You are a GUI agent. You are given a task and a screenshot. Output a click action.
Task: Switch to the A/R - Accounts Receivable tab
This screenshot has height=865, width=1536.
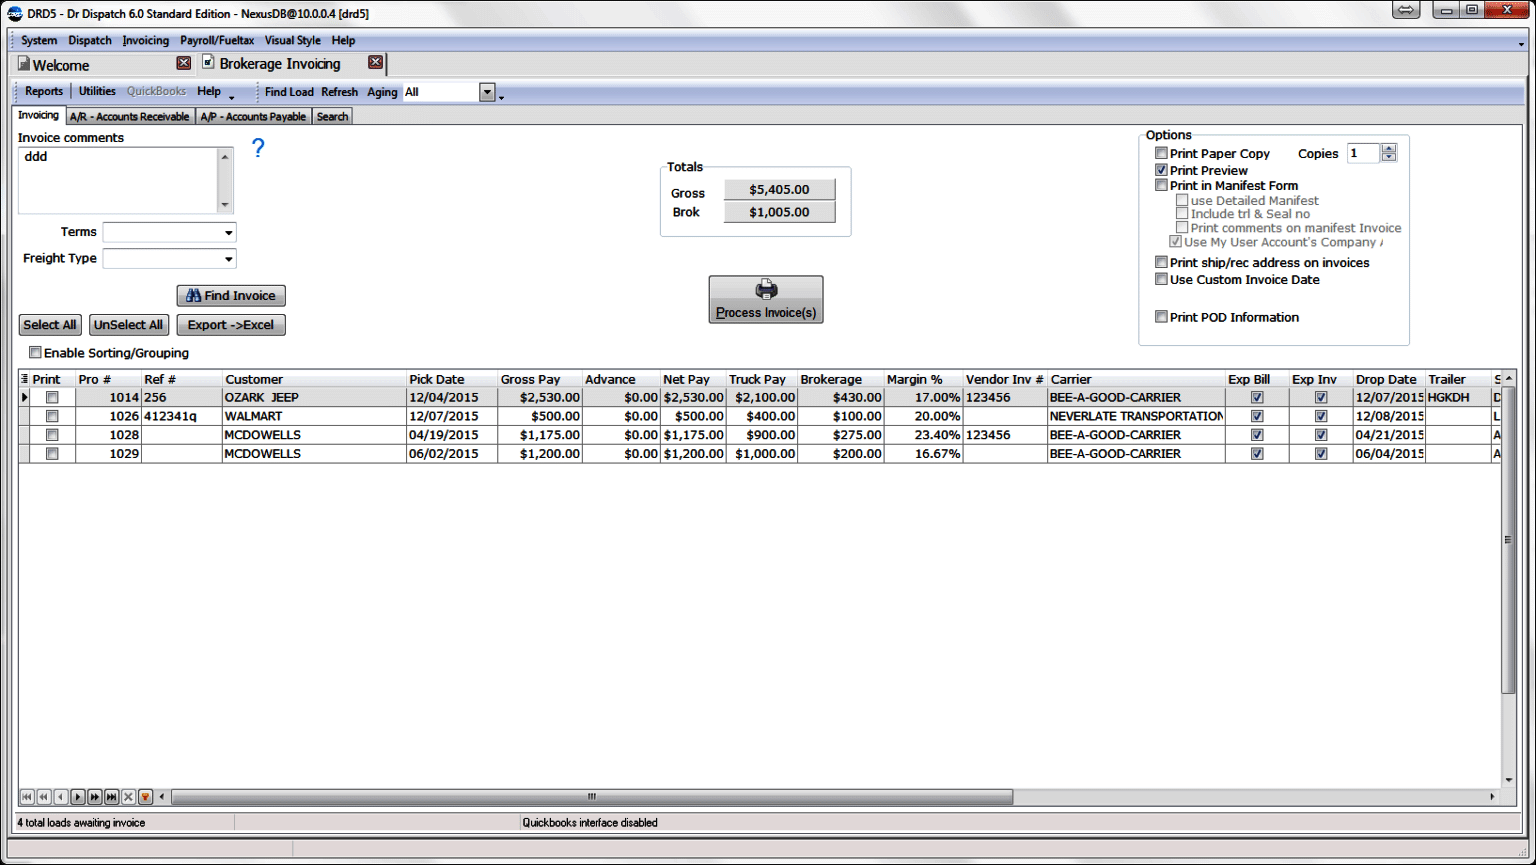129,116
